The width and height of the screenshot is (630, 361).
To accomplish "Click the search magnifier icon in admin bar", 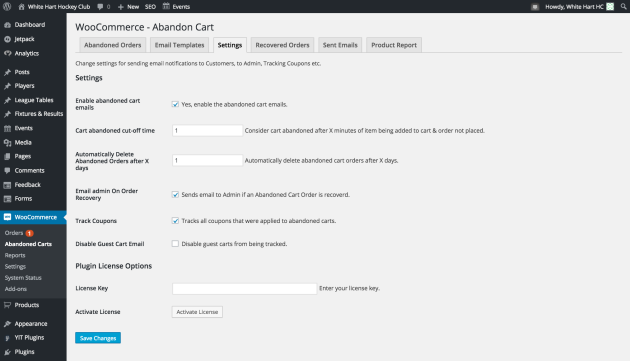I will [x=623, y=6].
